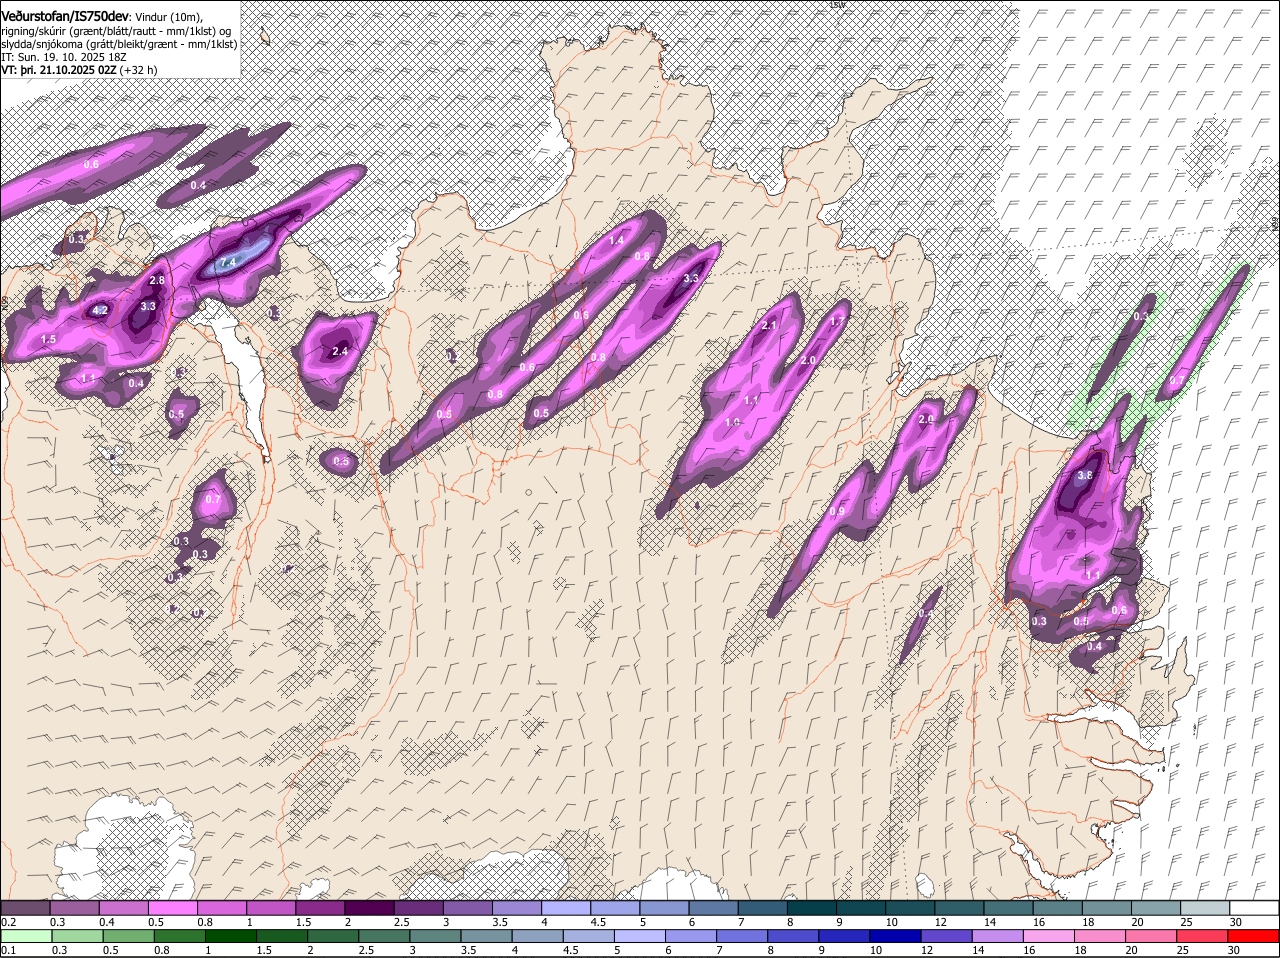
Task: Click the 0.9 precipitation value label
Action: [837, 512]
